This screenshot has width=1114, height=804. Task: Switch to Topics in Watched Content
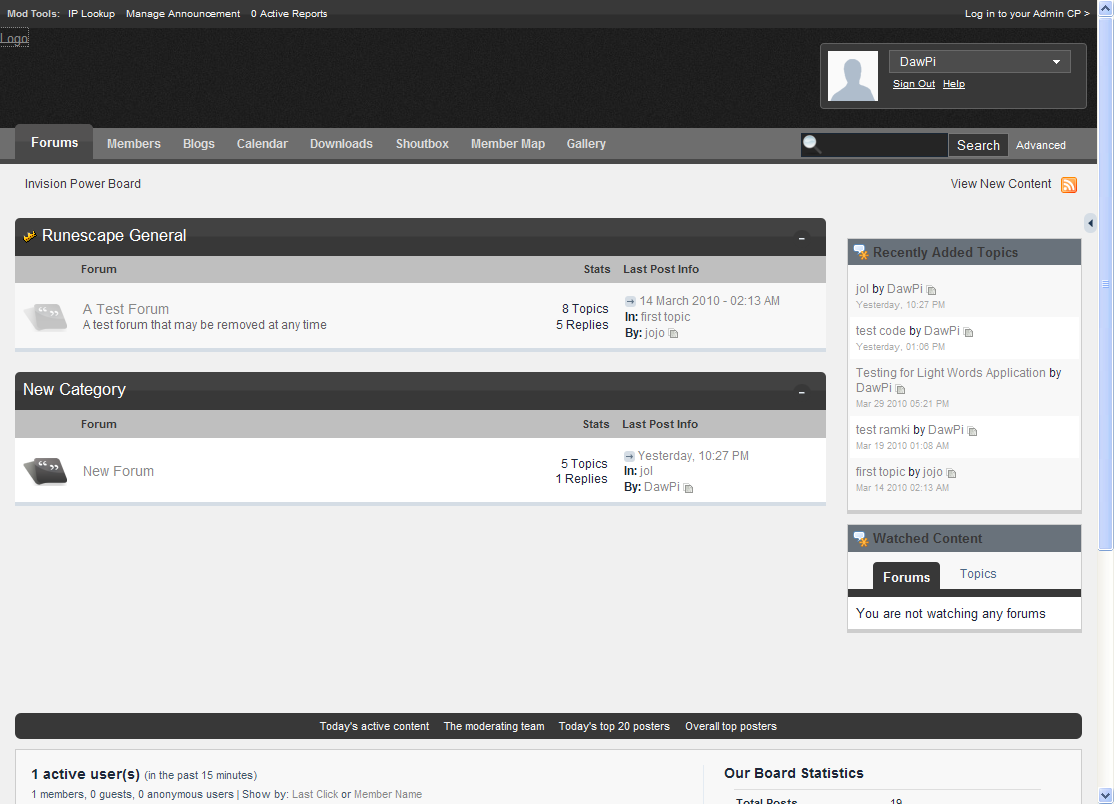coord(977,574)
